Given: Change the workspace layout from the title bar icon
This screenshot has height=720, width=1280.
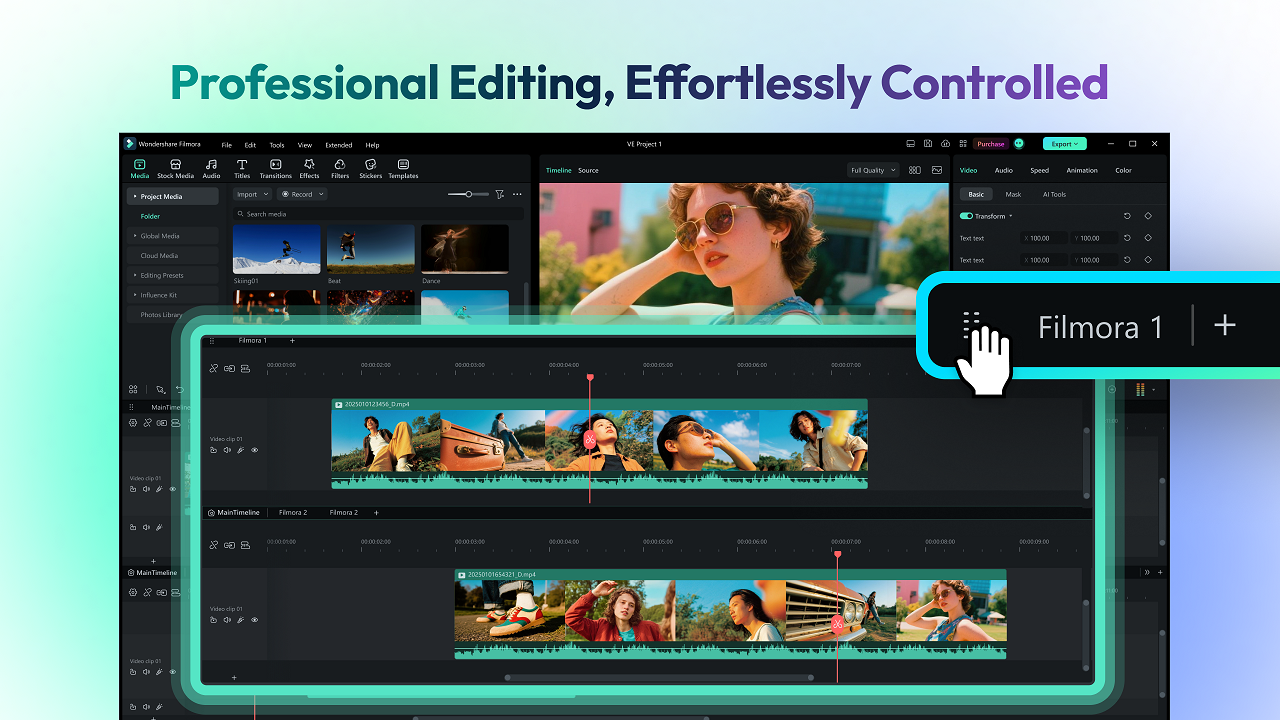Looking at the screenshot, I should click(910, 144).
